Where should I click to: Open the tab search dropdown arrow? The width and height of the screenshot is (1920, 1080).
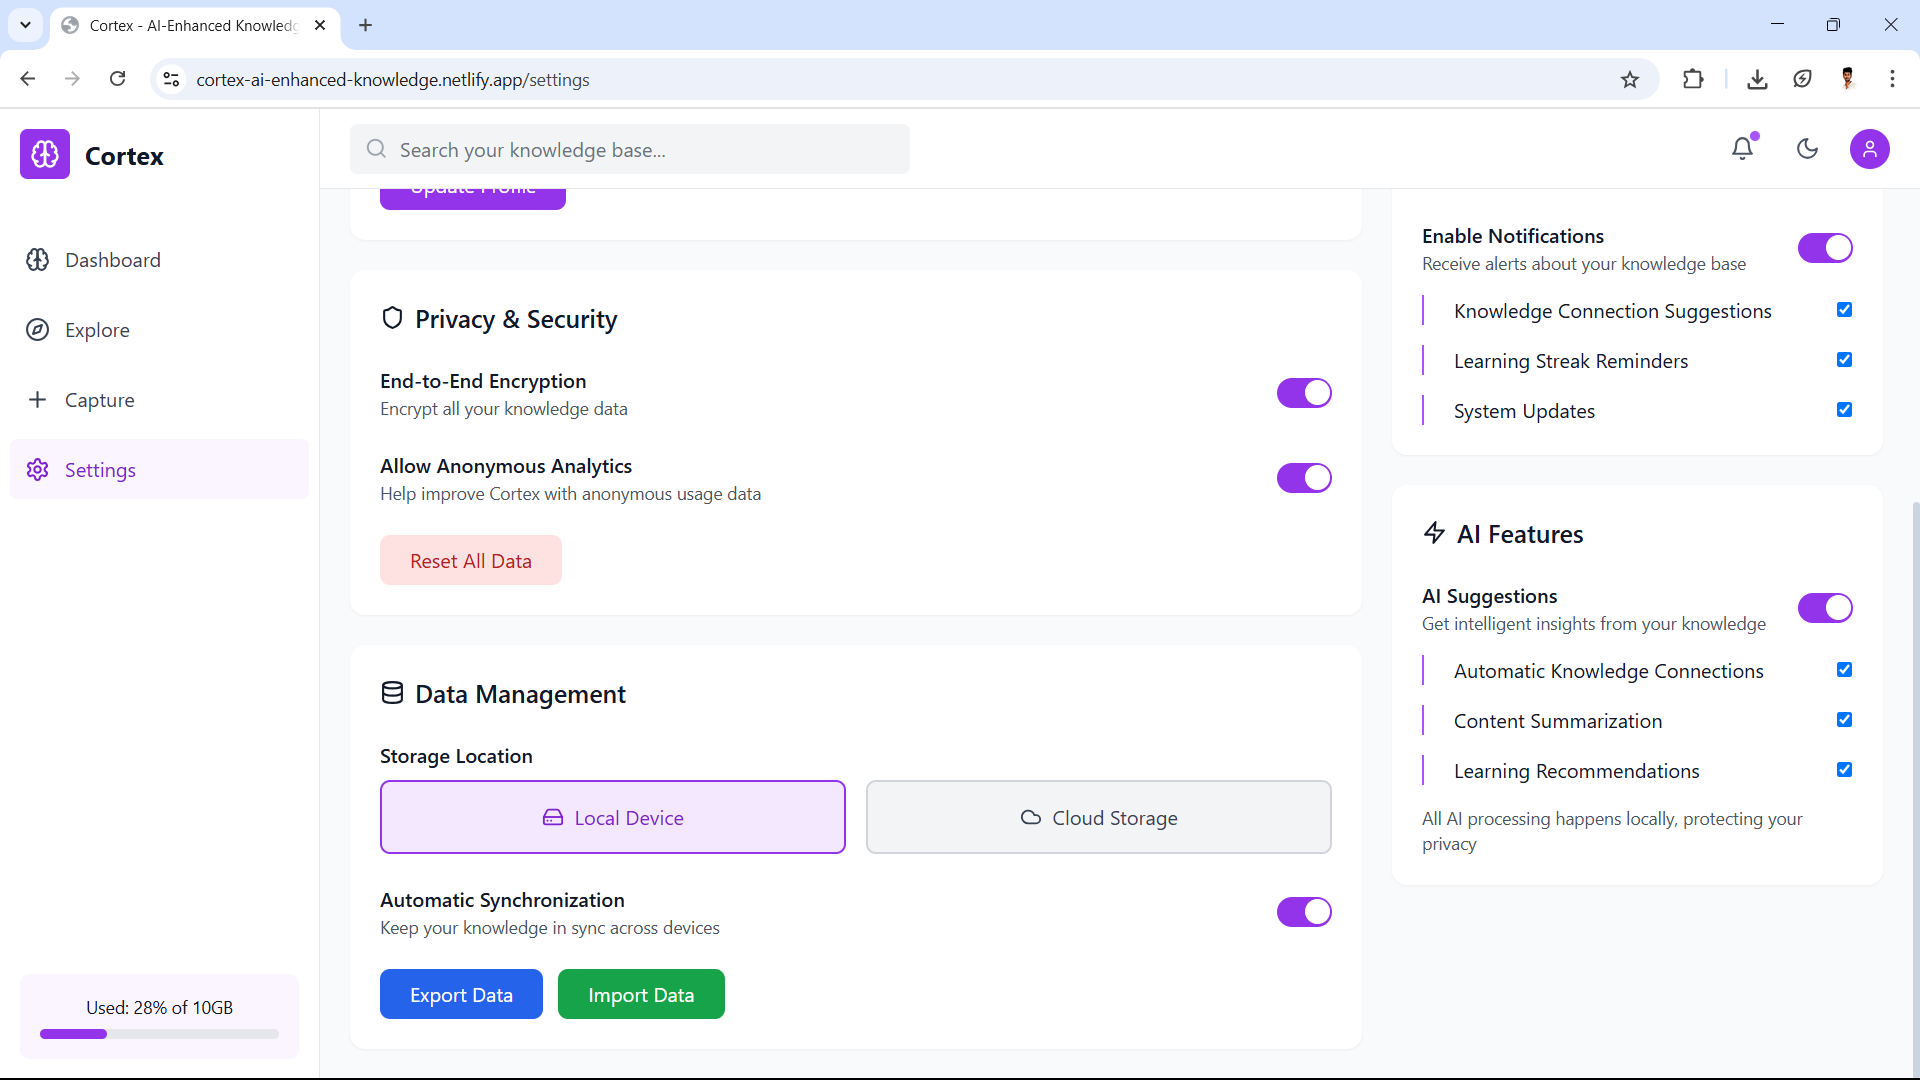pyautogui.click(x=25, y=25)
